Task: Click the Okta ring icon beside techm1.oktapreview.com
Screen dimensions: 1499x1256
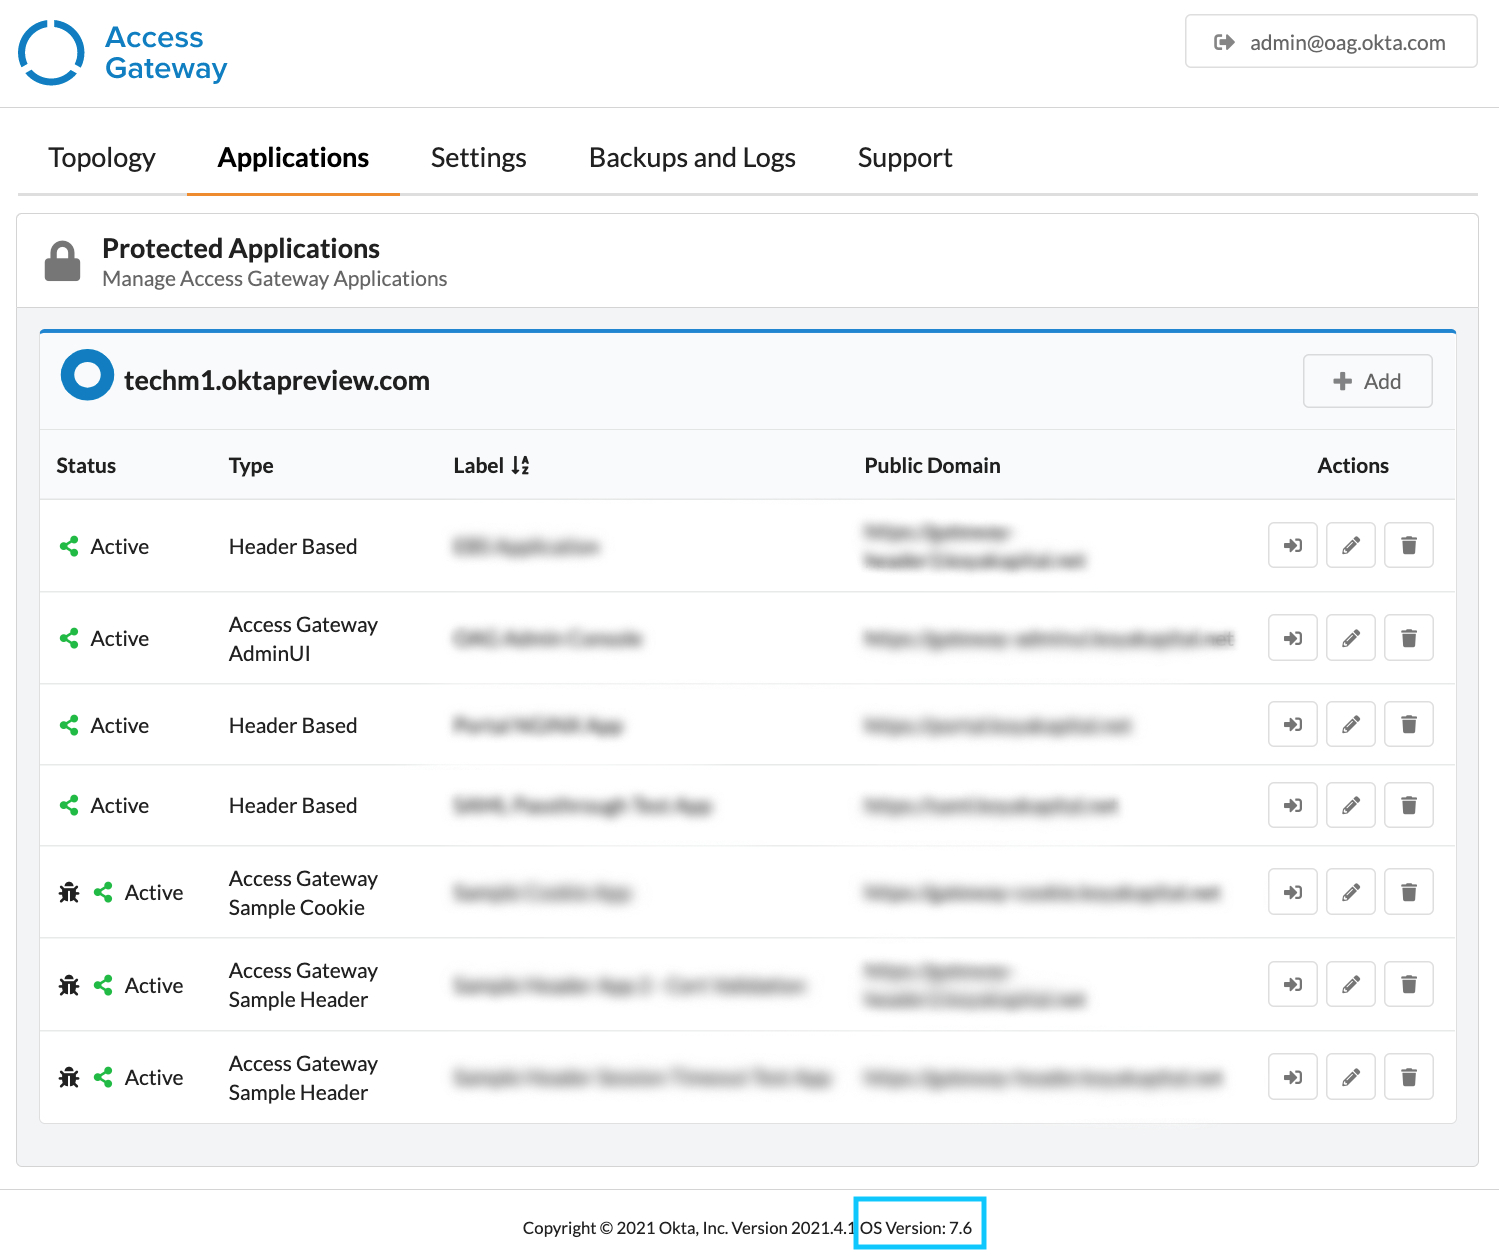Action: (x=87, y=375)
